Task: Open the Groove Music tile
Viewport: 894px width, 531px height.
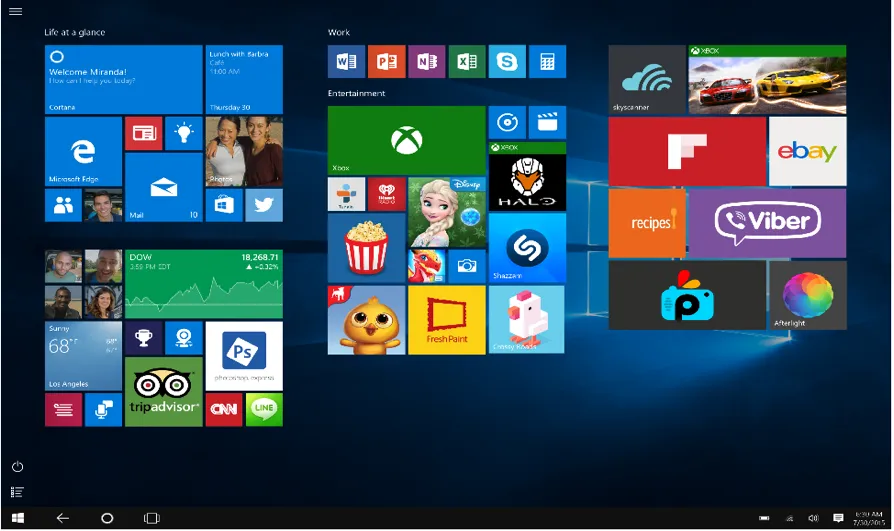Action: pyautogui.click(x=507, y=122)
